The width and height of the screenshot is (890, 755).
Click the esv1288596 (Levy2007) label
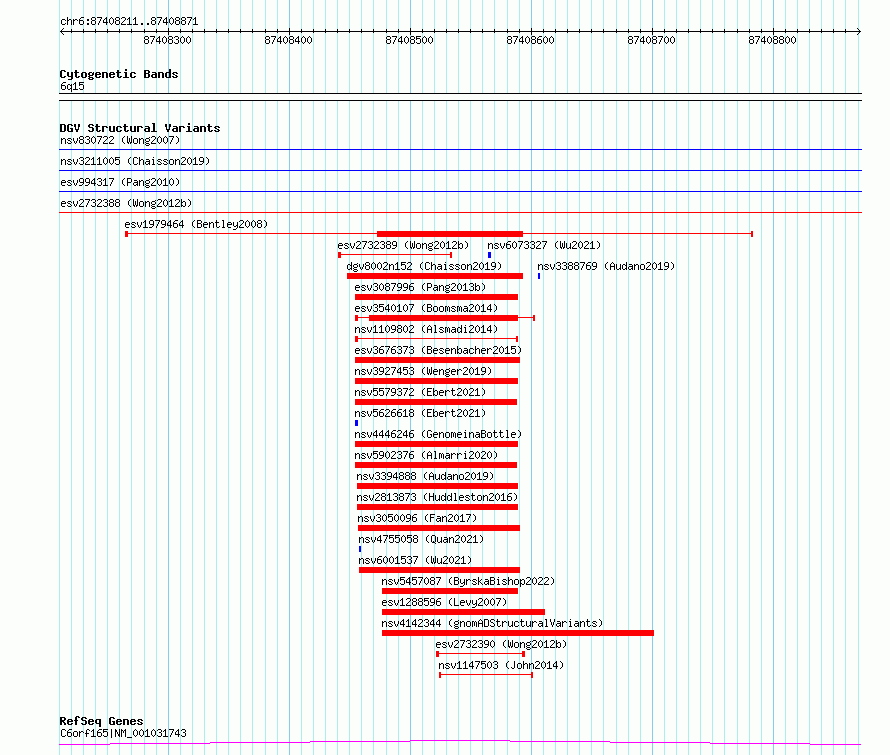pos(444,602)
